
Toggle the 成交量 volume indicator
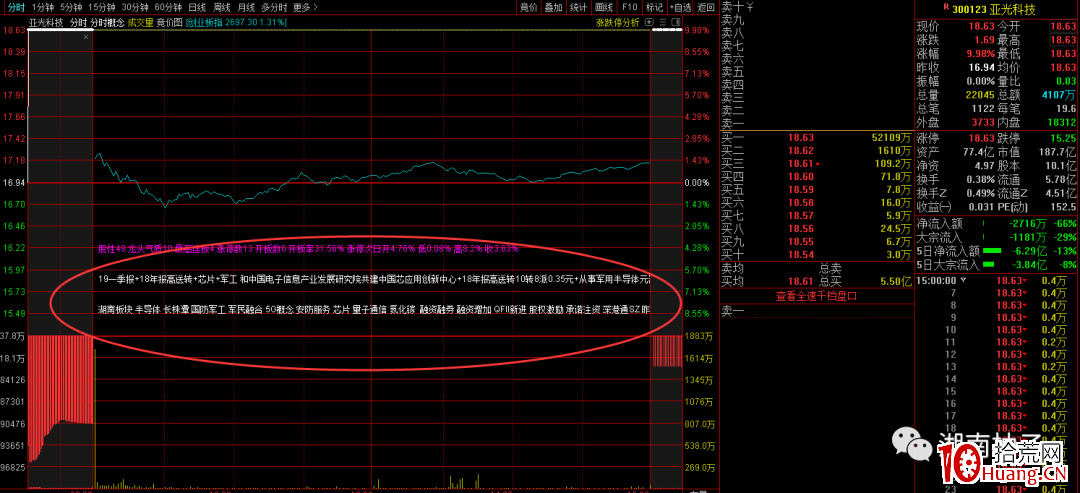(x=139, y=21)
